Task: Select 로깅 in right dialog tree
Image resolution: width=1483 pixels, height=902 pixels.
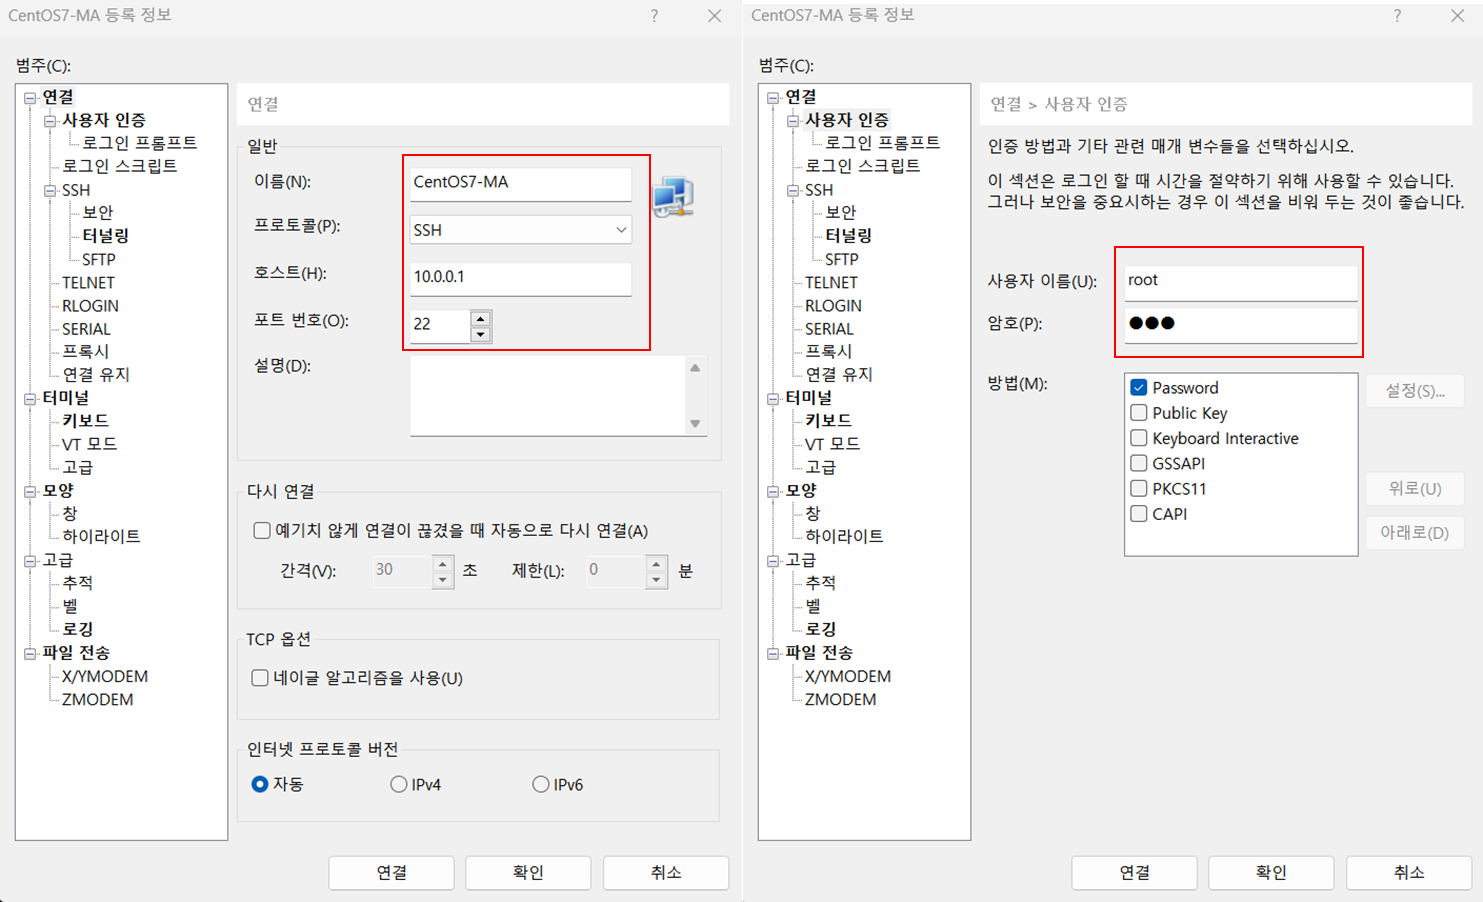Action: [821, 629]
